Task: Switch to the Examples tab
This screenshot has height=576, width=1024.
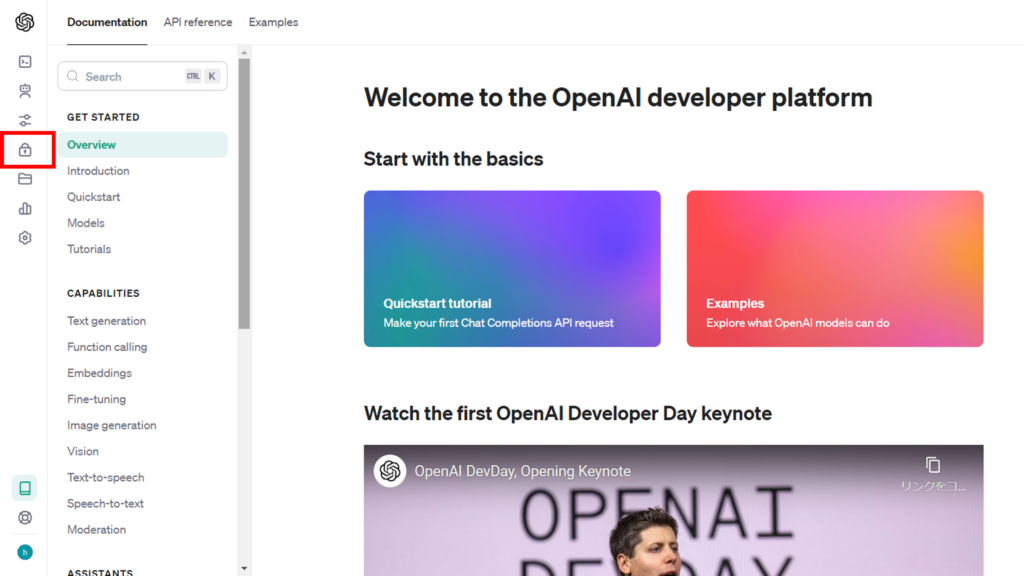Action: coord(273,22)
